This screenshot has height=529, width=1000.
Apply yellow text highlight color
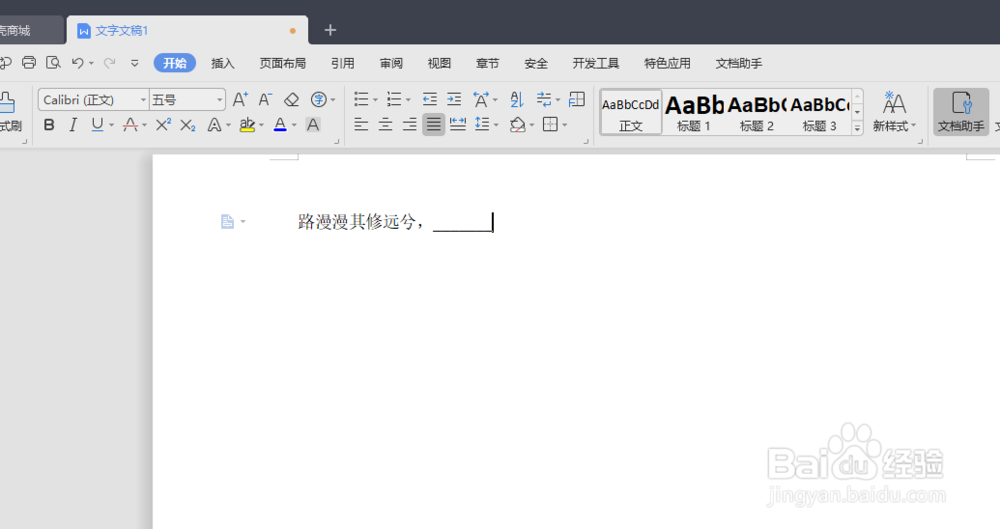point(247,124)
